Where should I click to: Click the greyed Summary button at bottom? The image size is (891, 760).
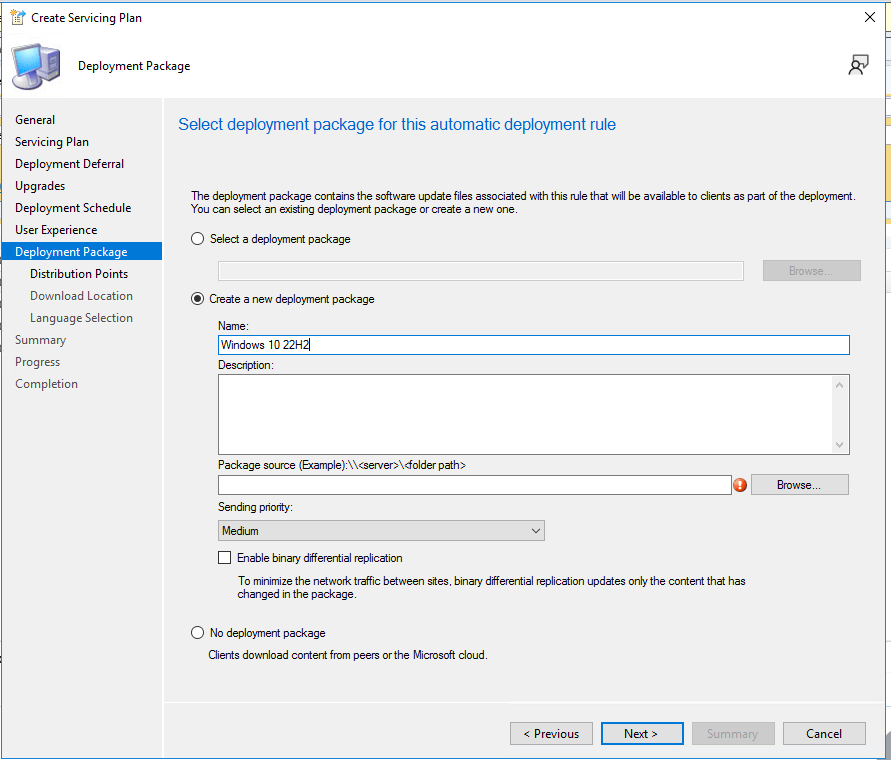pos(733,734)
